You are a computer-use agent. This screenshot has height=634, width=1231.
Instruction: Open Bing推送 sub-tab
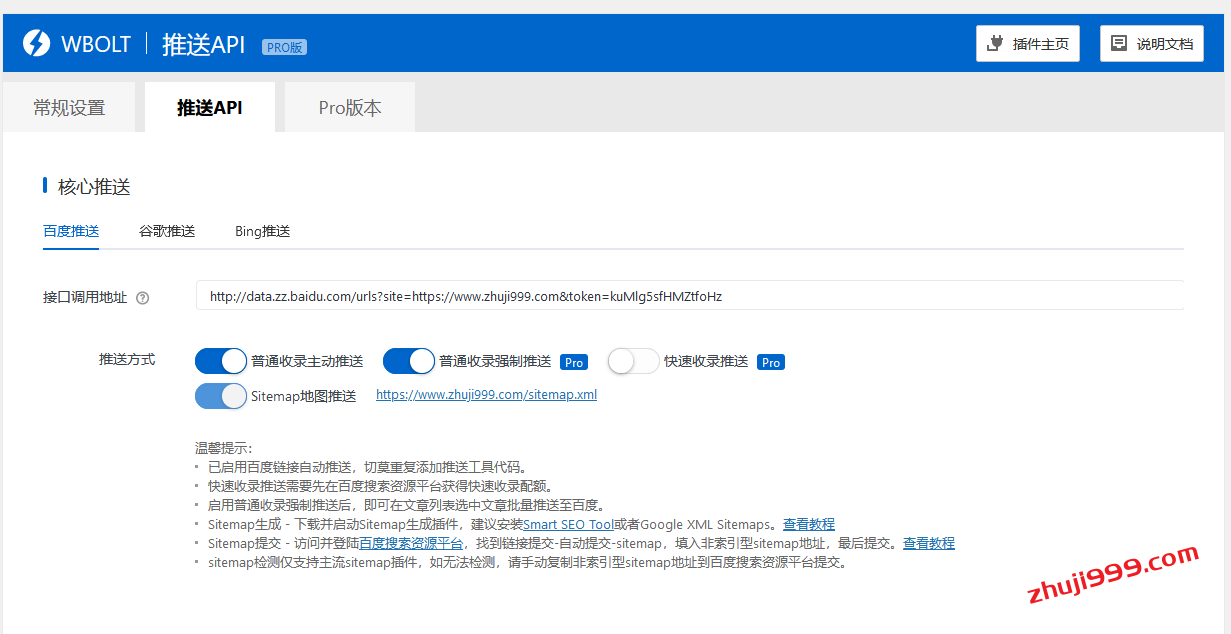click(x=263, y=231)
